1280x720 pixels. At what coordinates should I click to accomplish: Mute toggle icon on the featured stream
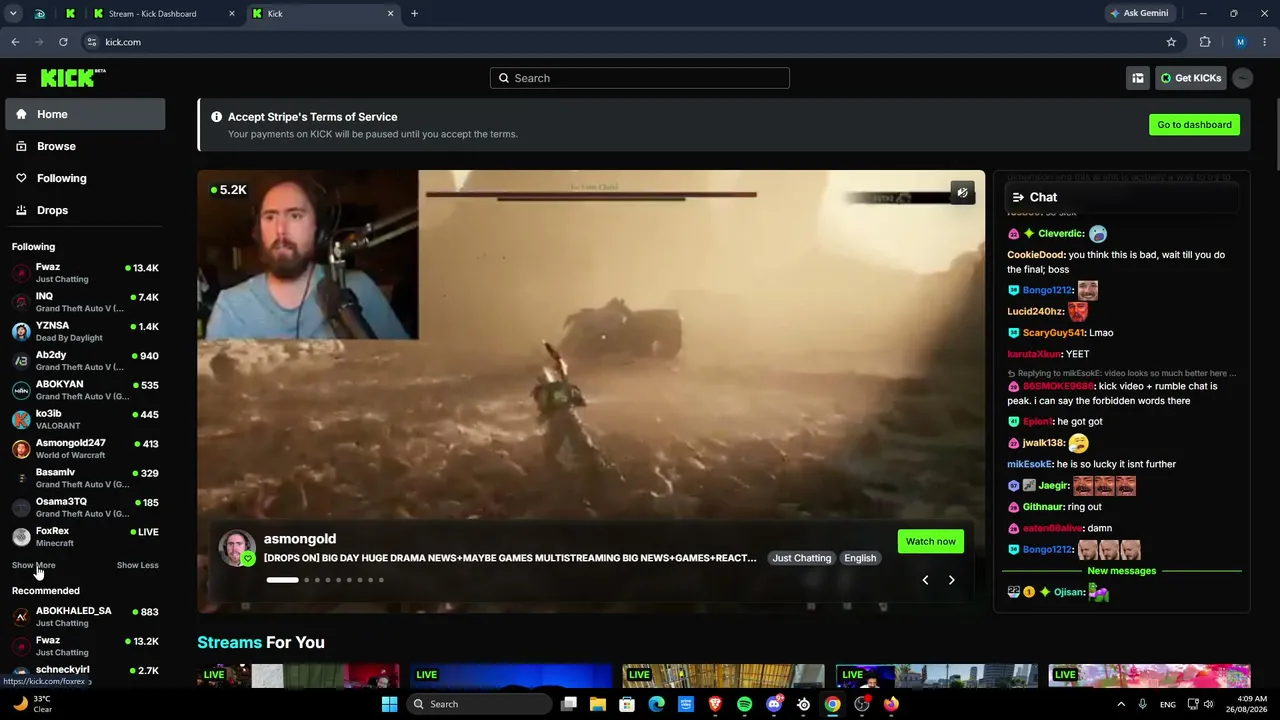(962, 193)
